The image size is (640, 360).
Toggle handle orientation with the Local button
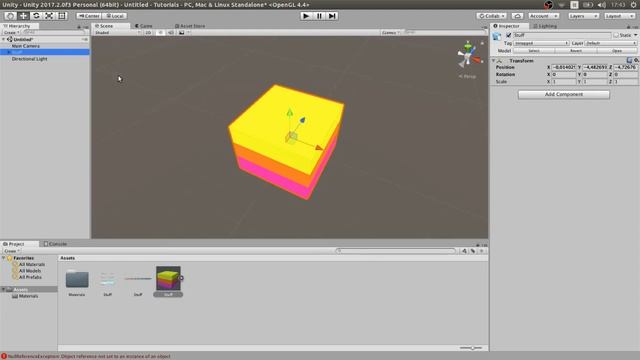pos(115,16)
